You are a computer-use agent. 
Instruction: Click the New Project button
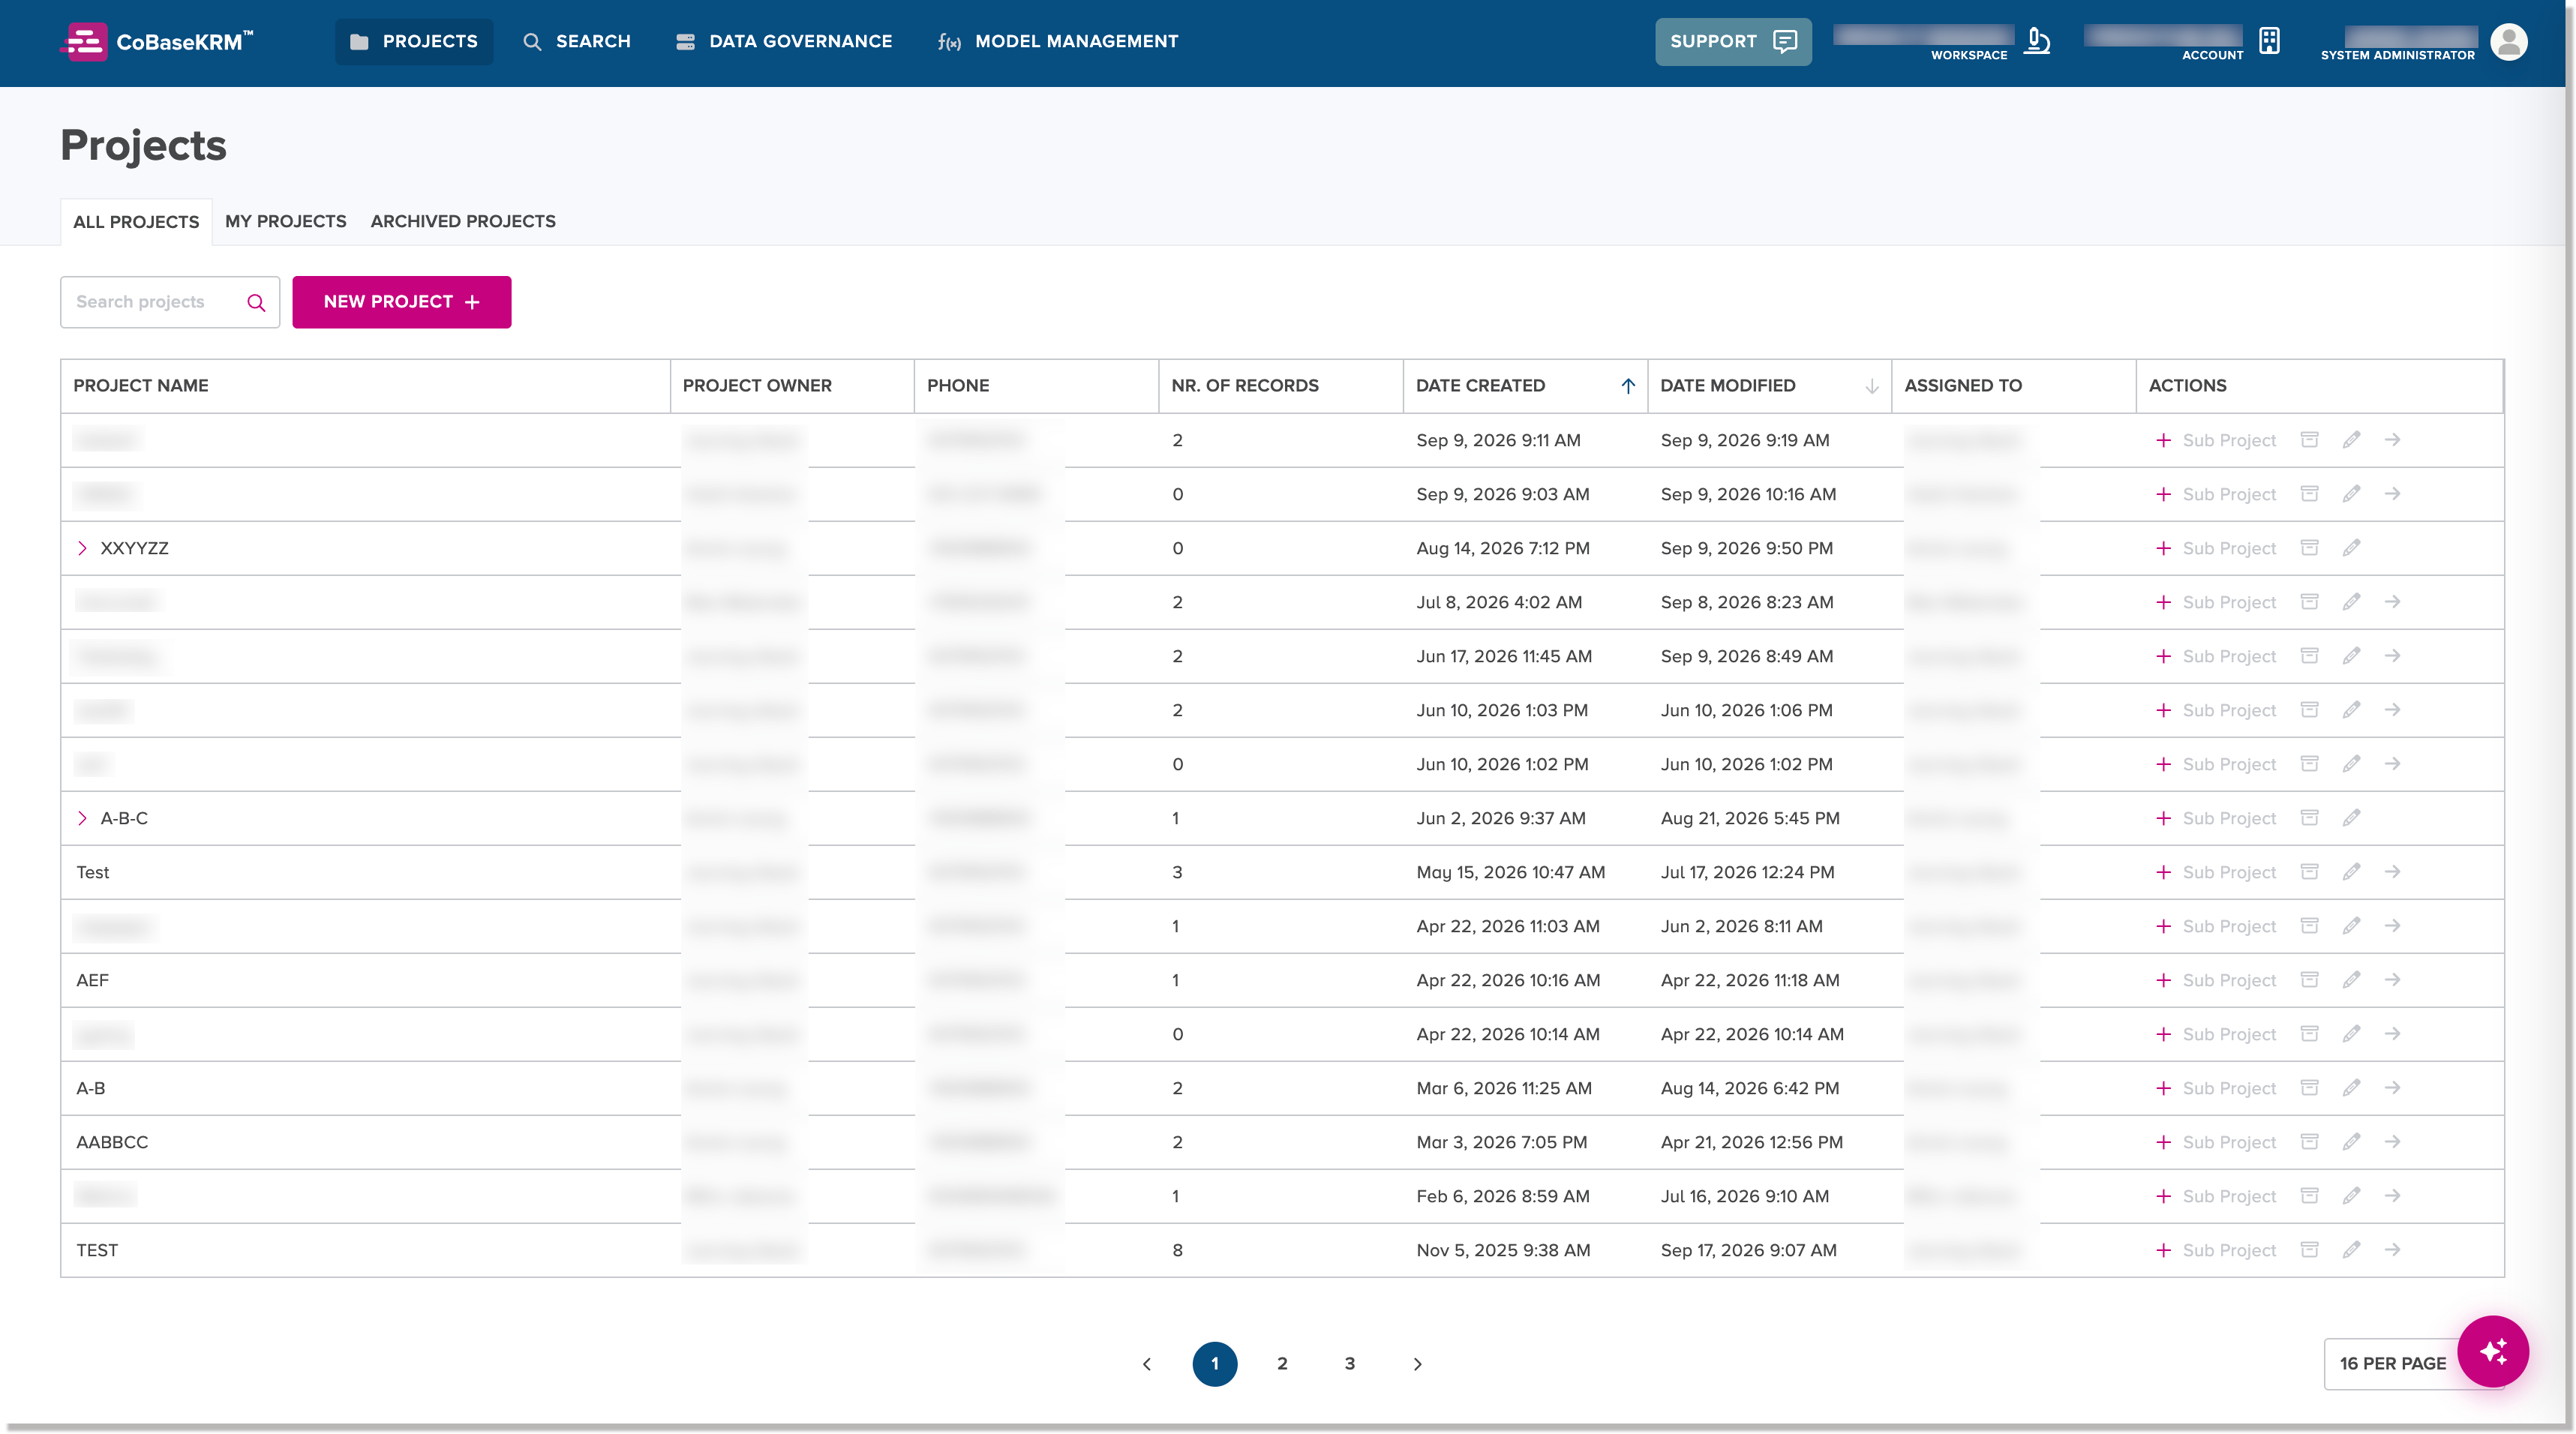pos(402,302)
